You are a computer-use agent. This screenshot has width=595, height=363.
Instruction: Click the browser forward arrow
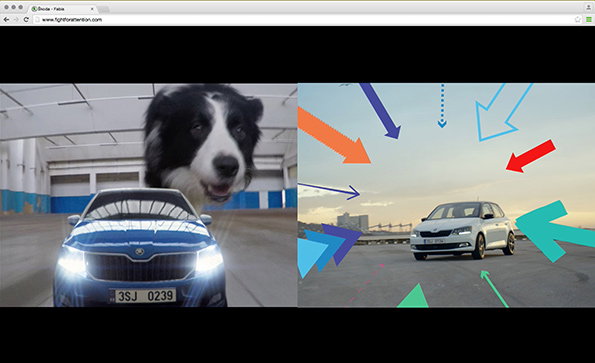16,19
